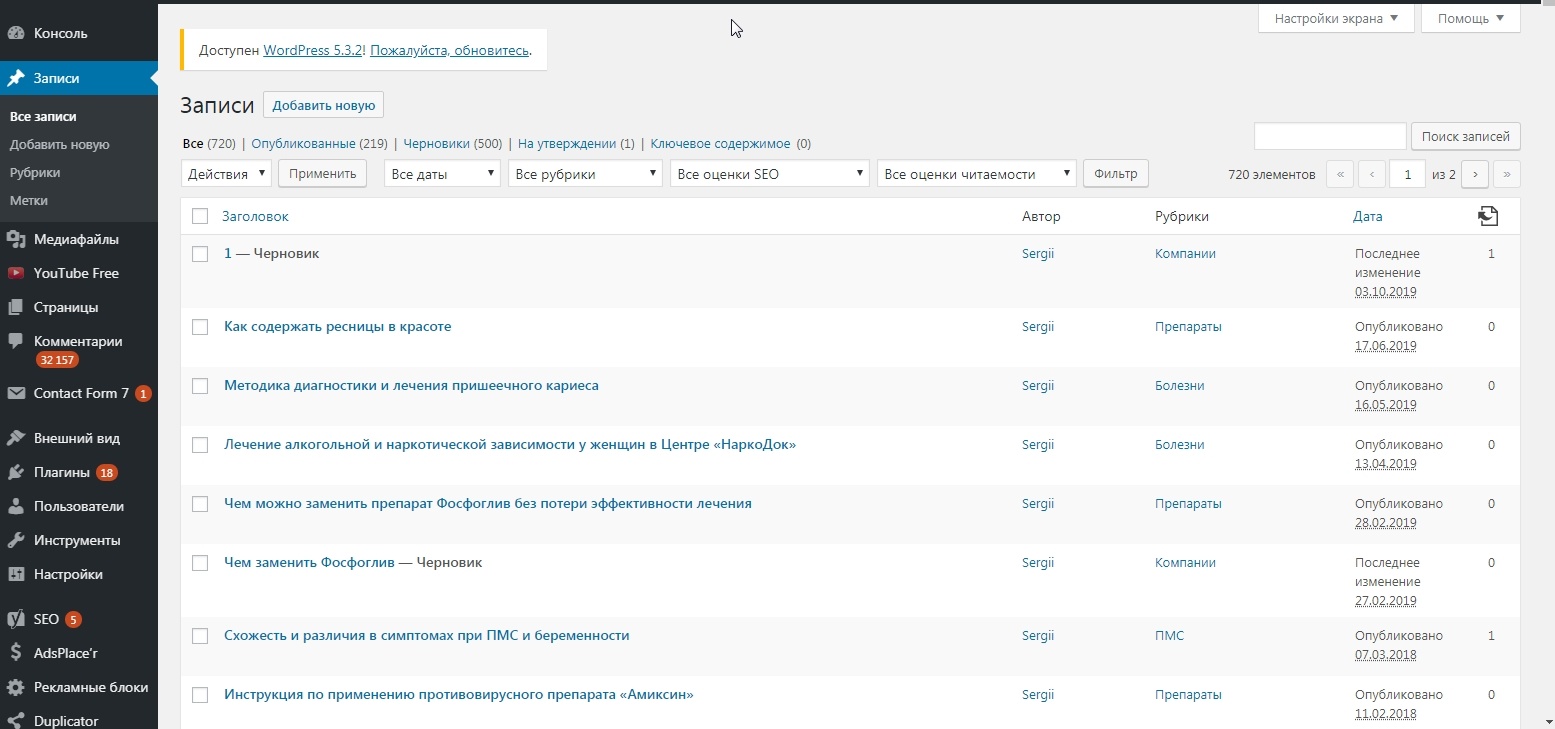Sort by the Заголовок column header

pyautogui.click(x=255, y=216)
